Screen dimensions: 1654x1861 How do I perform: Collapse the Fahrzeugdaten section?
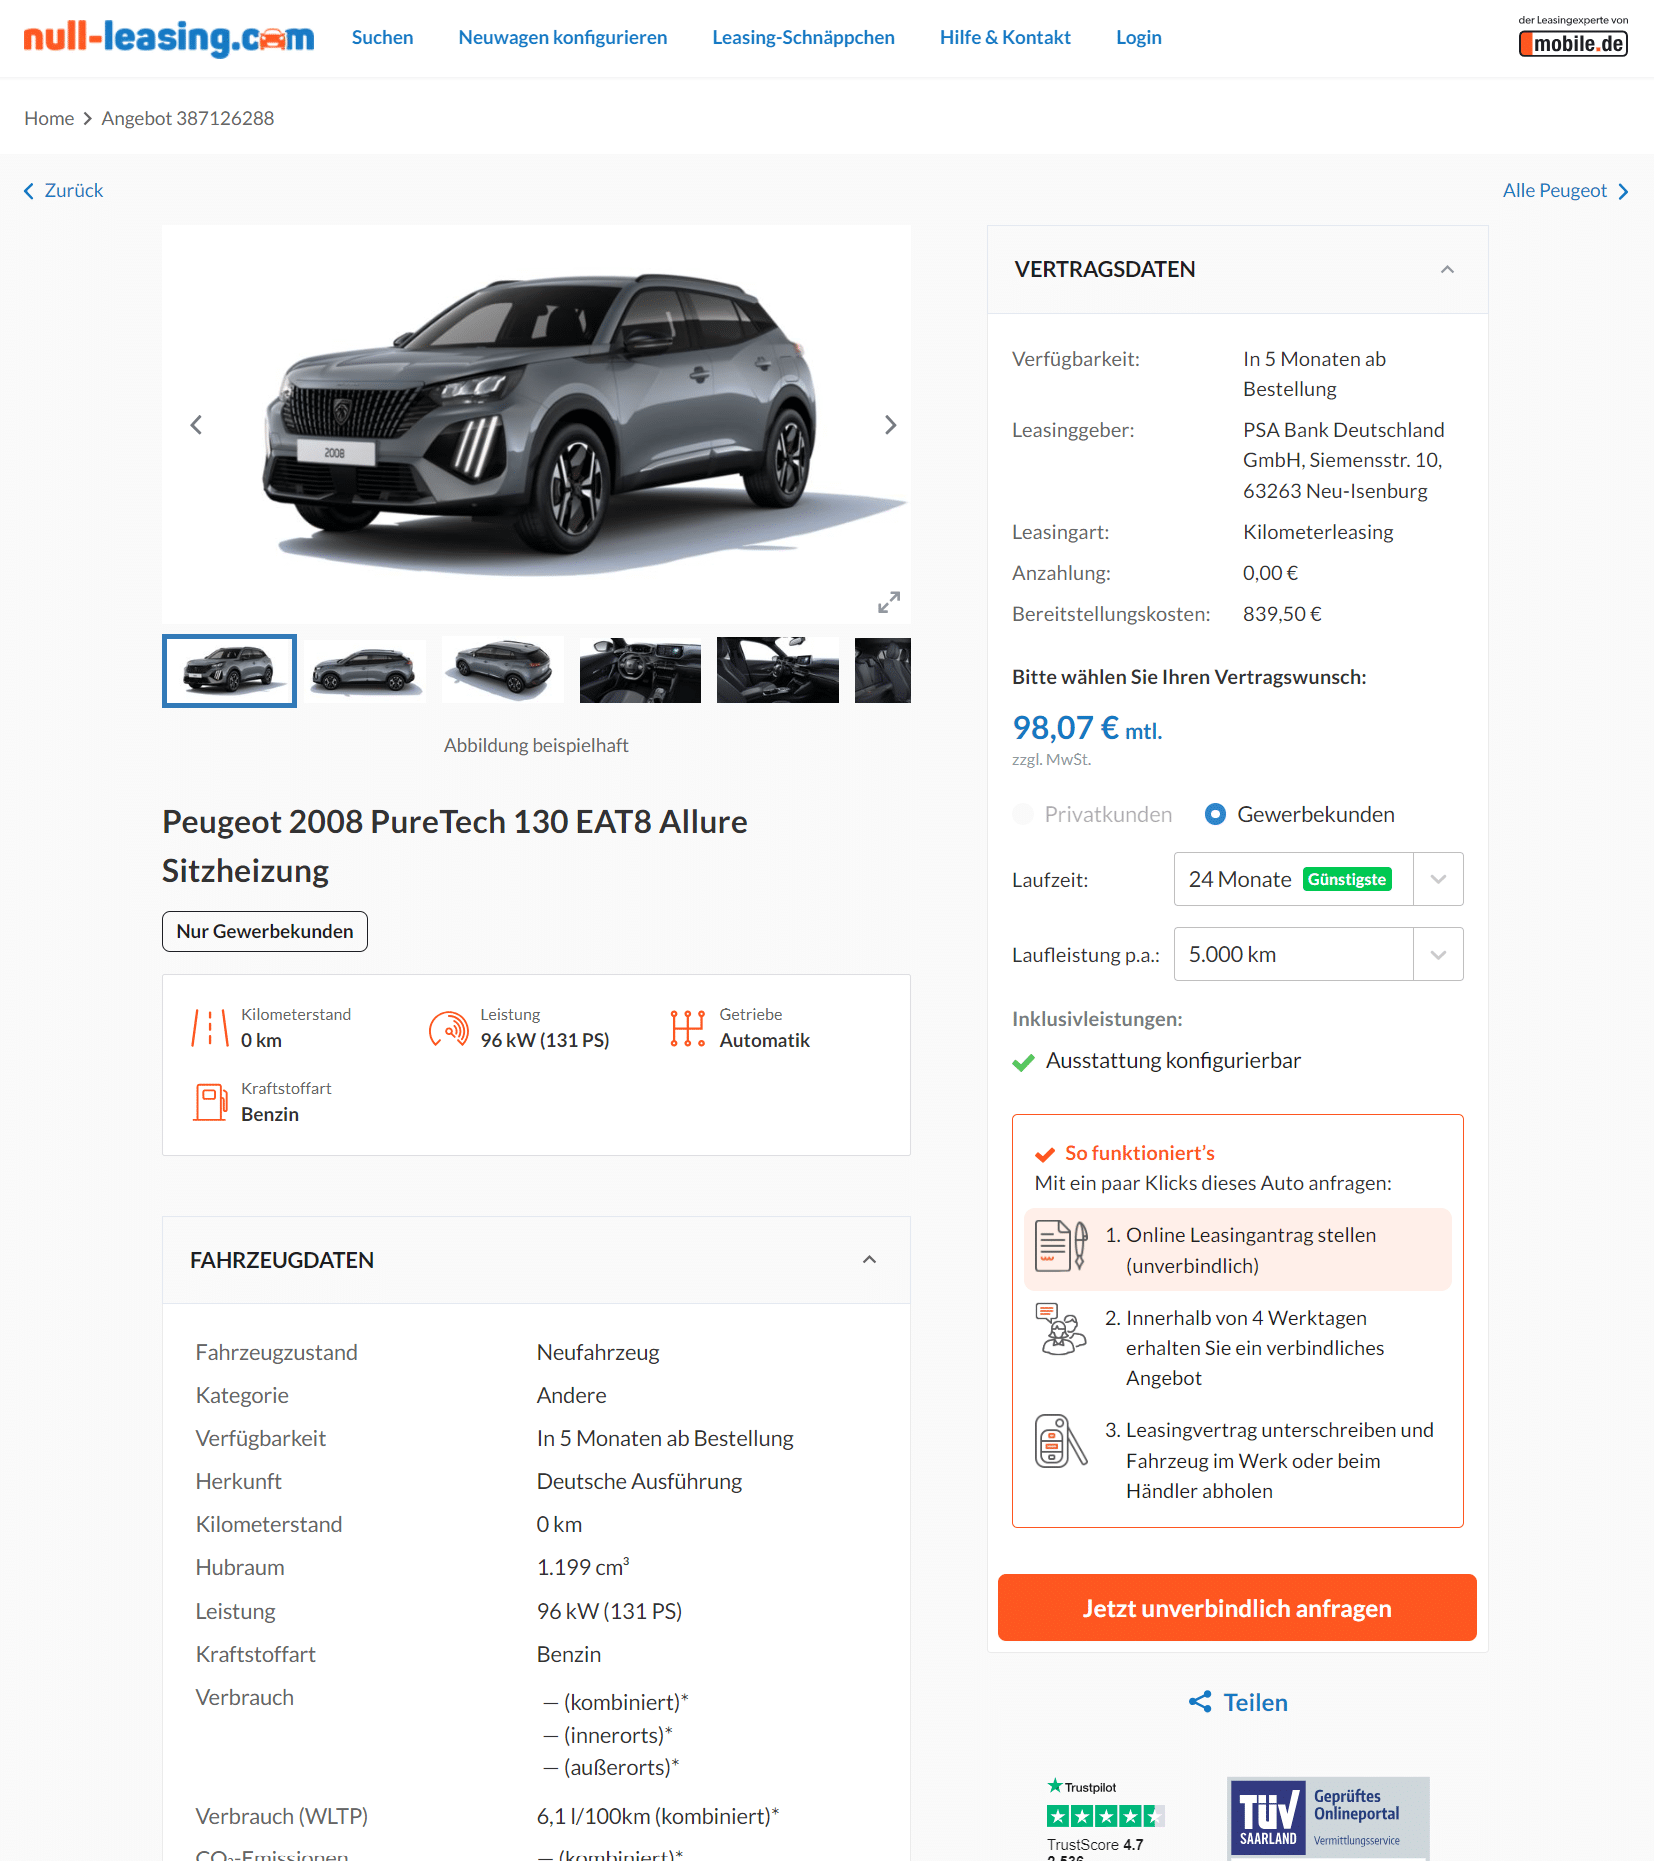pos(869,1260)
